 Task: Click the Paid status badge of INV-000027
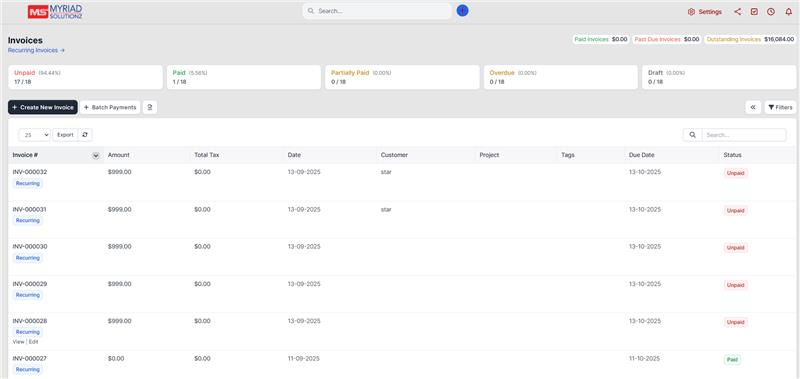pos(732,360)
